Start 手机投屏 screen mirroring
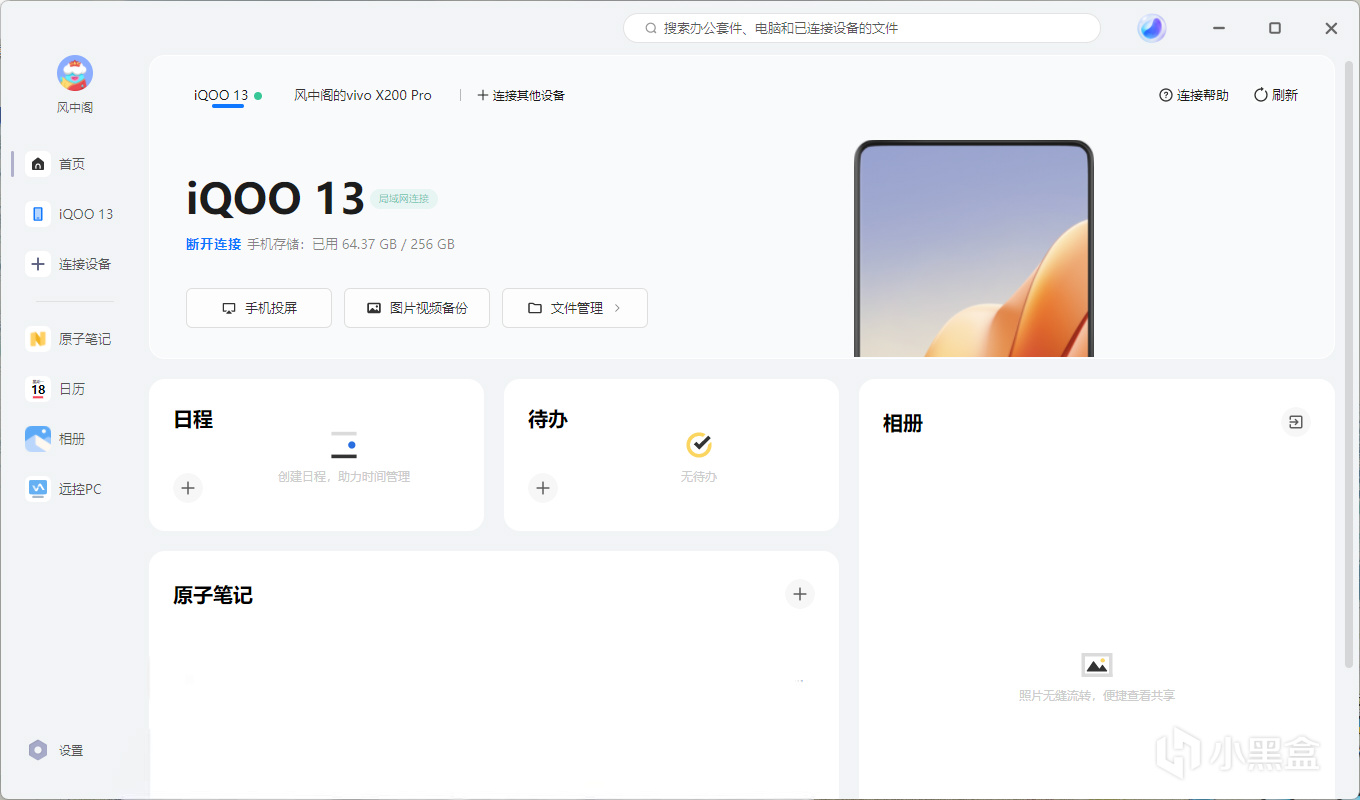Viewport: 1360px width, 800px height. (259, 308)
